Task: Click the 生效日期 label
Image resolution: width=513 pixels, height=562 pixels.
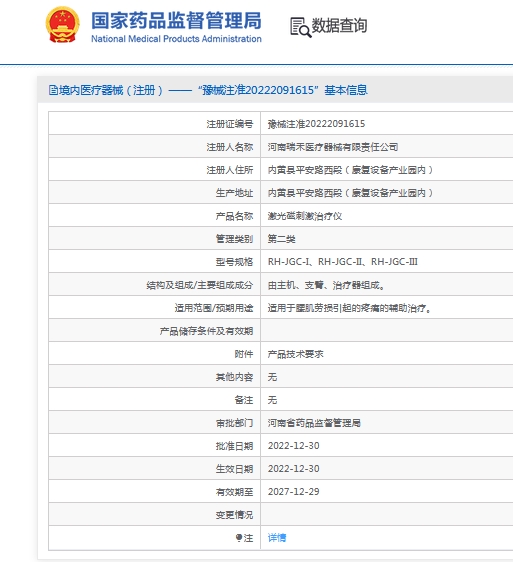Action: coord(234,469)
